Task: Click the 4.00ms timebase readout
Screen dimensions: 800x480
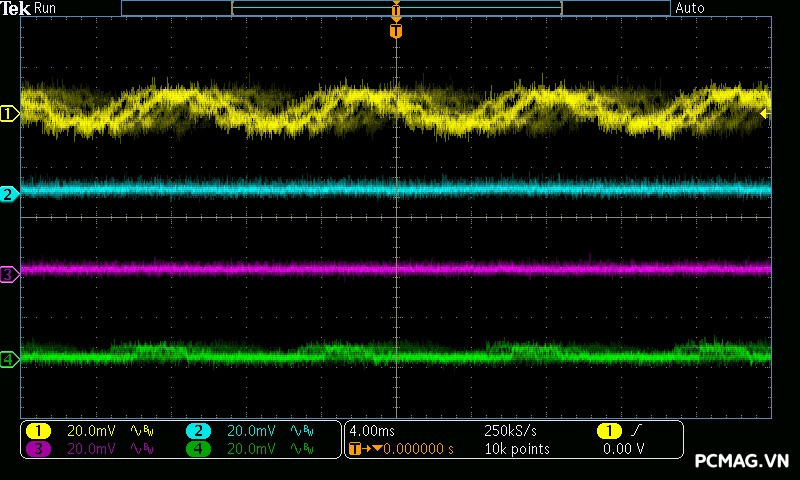Action: pos(374,430)
